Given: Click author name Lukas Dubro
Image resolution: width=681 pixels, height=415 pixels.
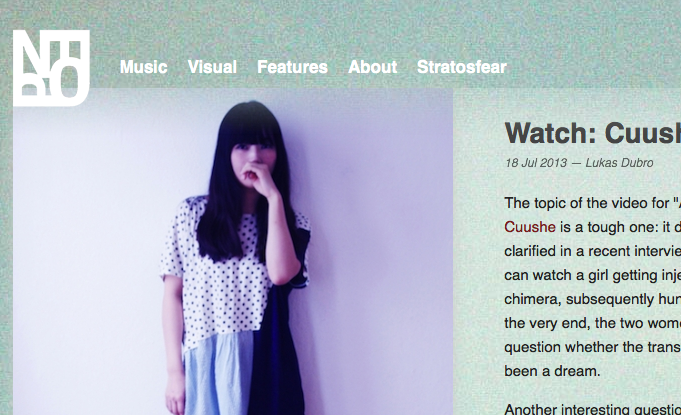Looking at the screenshot, I should 619,163.
